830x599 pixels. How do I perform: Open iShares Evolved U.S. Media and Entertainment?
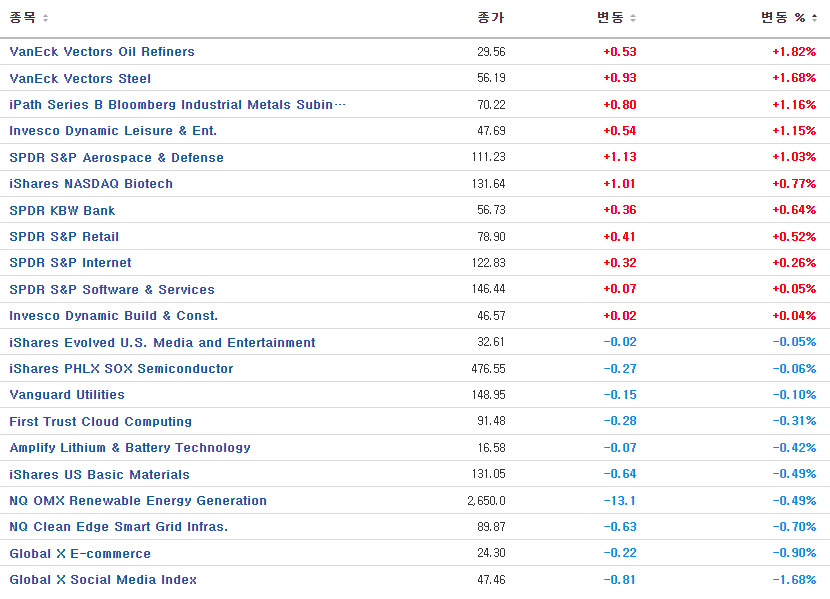pyautogui.click(x=163, y=342)
